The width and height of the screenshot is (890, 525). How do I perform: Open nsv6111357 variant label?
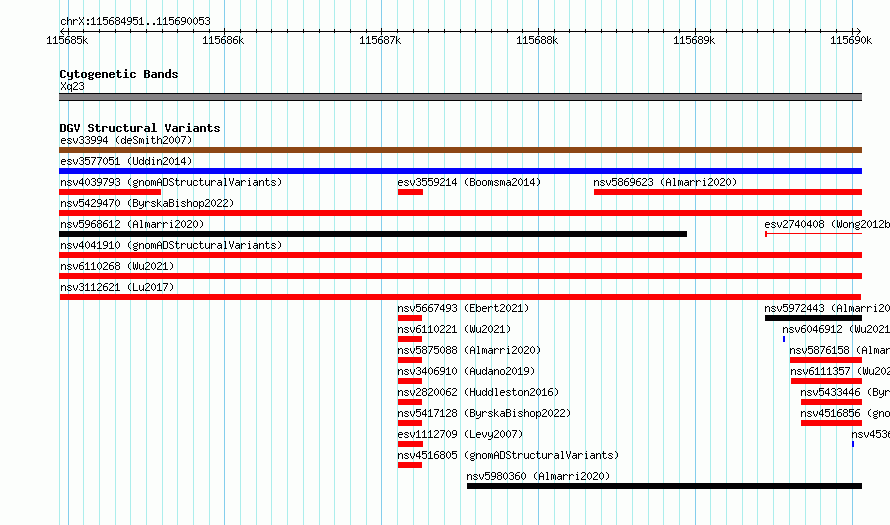click(840, 371)
